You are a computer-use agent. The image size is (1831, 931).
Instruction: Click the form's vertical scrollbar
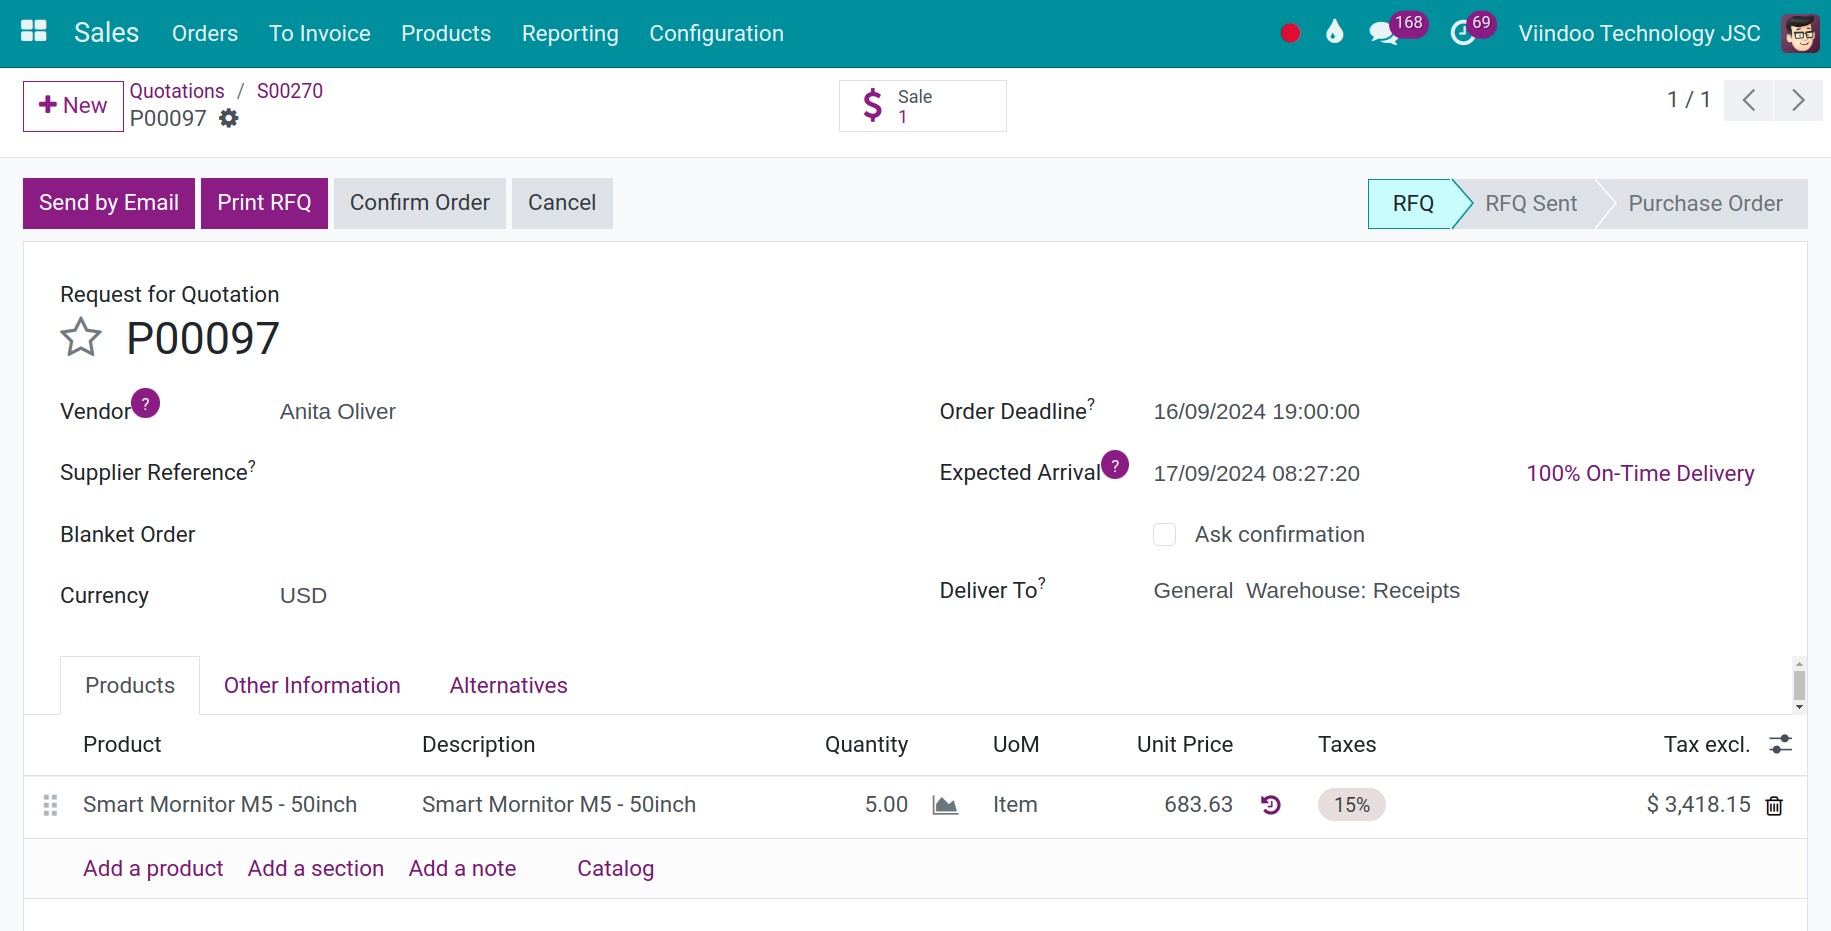(1799, 685)
